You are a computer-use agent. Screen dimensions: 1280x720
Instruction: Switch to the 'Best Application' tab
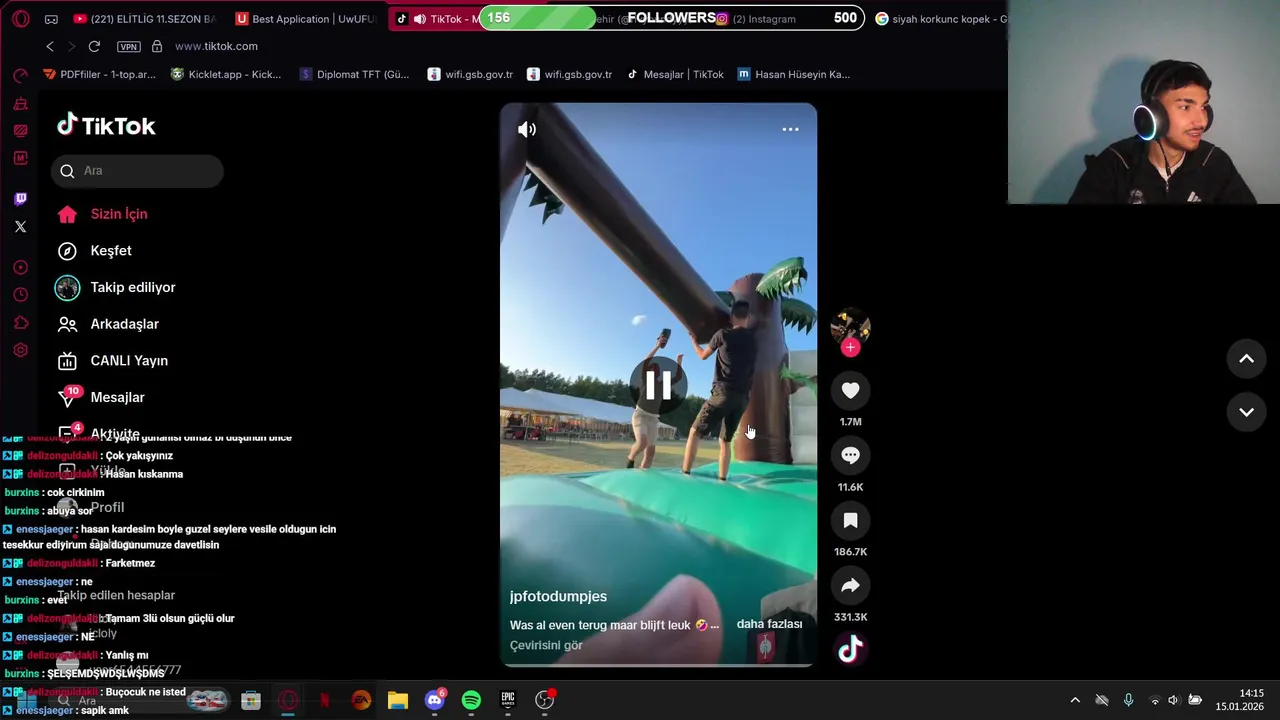[304, 19]
